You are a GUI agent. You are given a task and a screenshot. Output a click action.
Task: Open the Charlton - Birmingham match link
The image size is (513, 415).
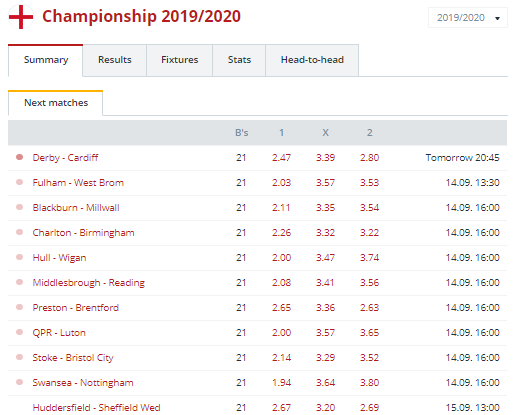pos(83,233)
